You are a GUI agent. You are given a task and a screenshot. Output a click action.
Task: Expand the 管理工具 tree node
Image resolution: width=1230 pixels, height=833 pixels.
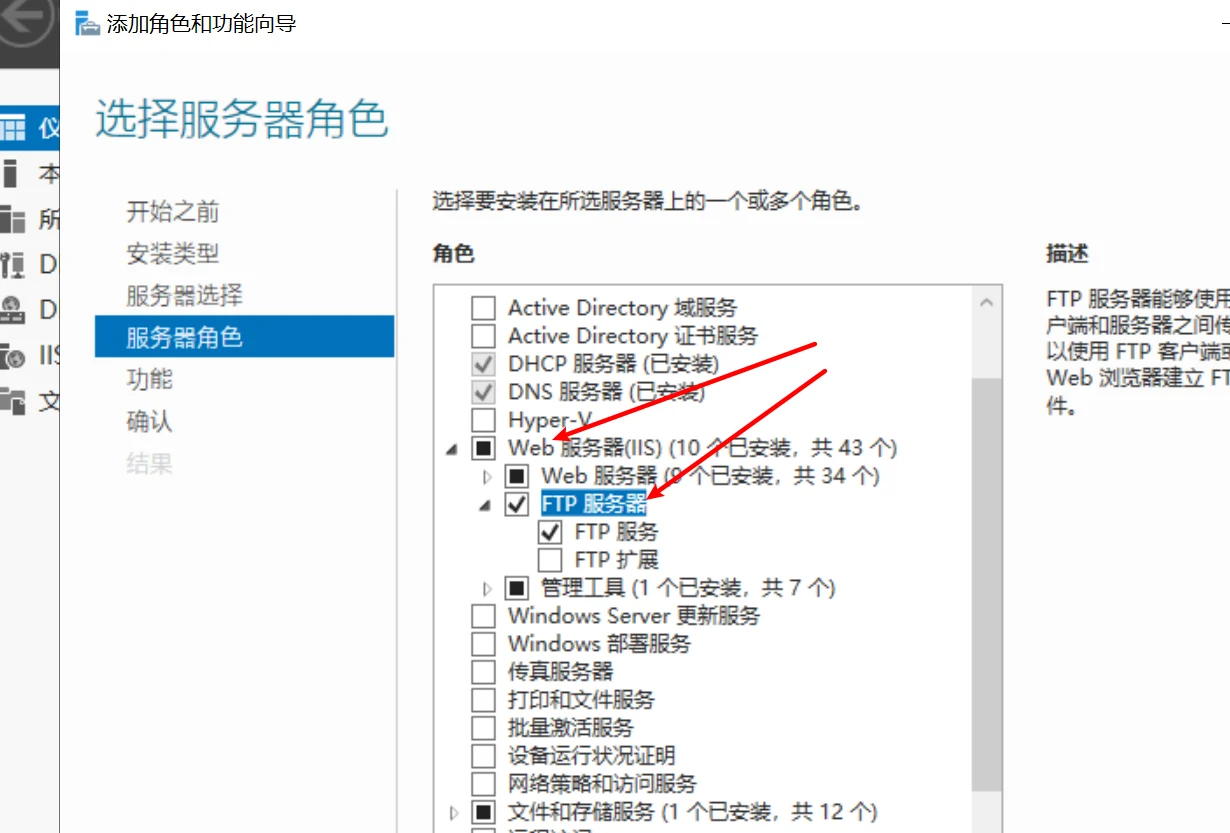tap(488, 588)
